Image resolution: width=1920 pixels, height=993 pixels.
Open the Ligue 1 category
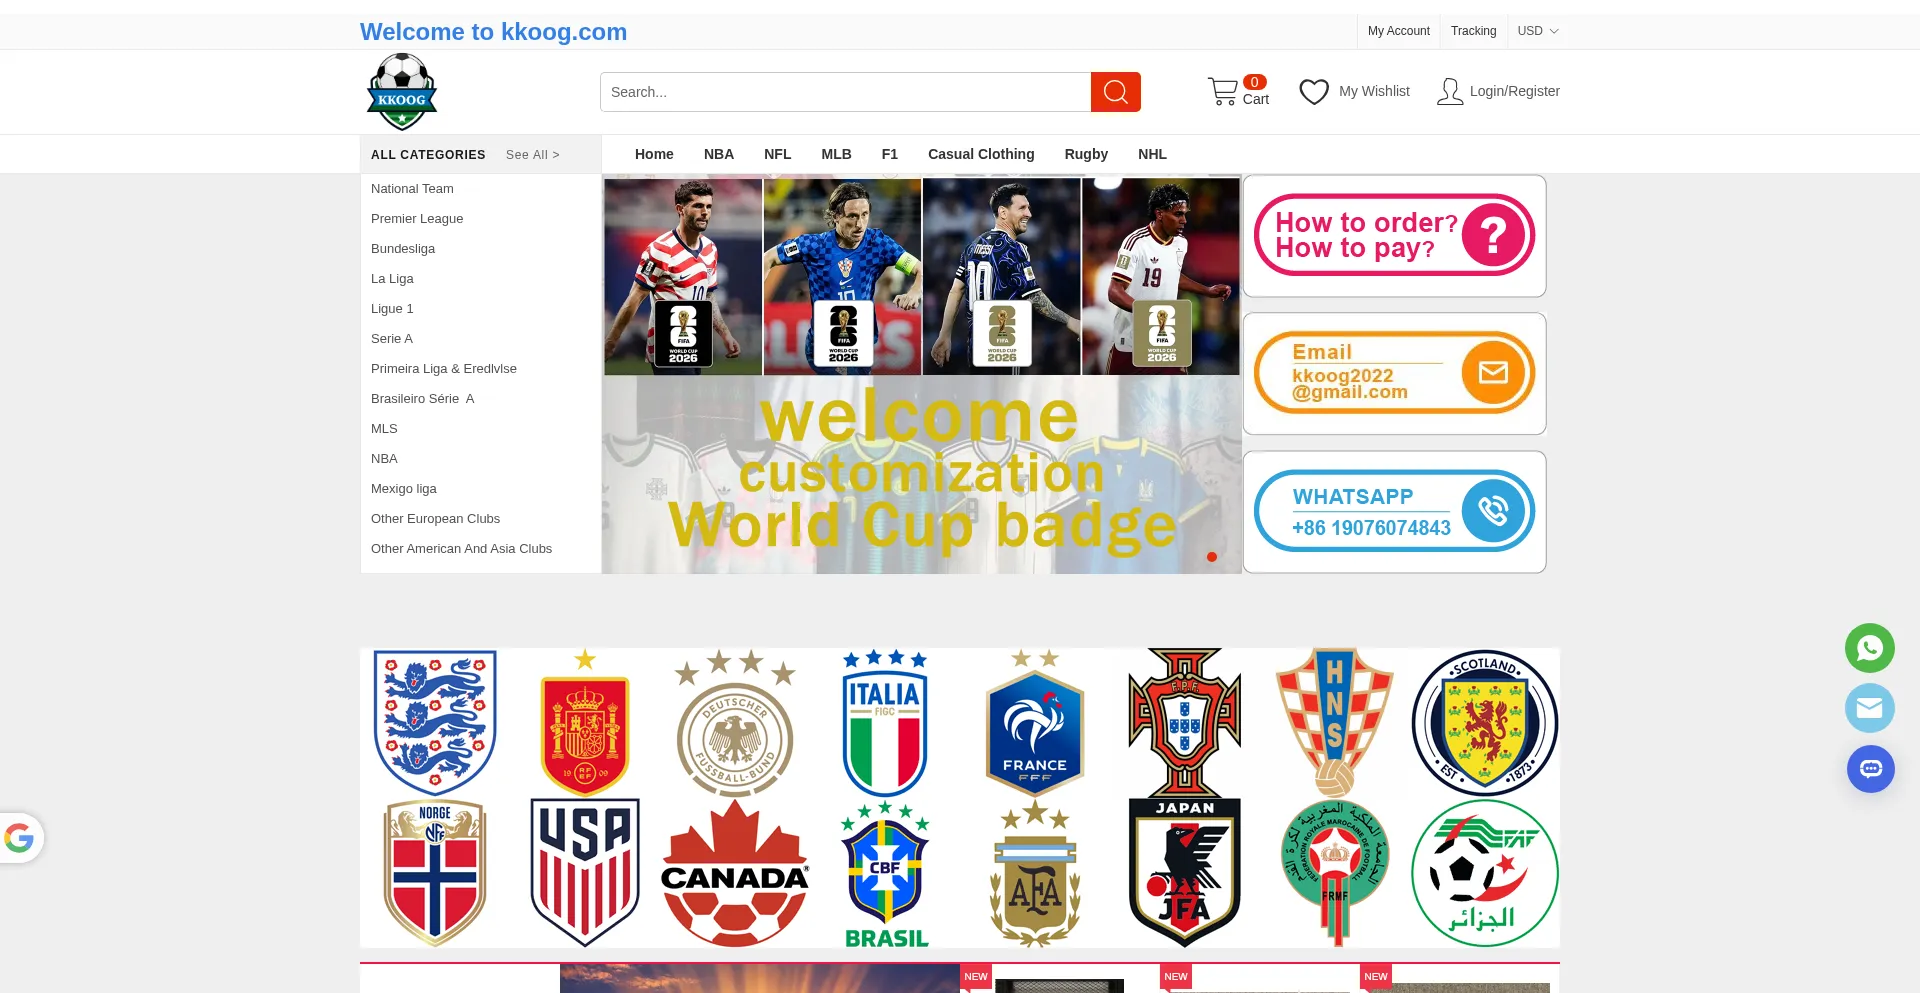pos(392,309)
